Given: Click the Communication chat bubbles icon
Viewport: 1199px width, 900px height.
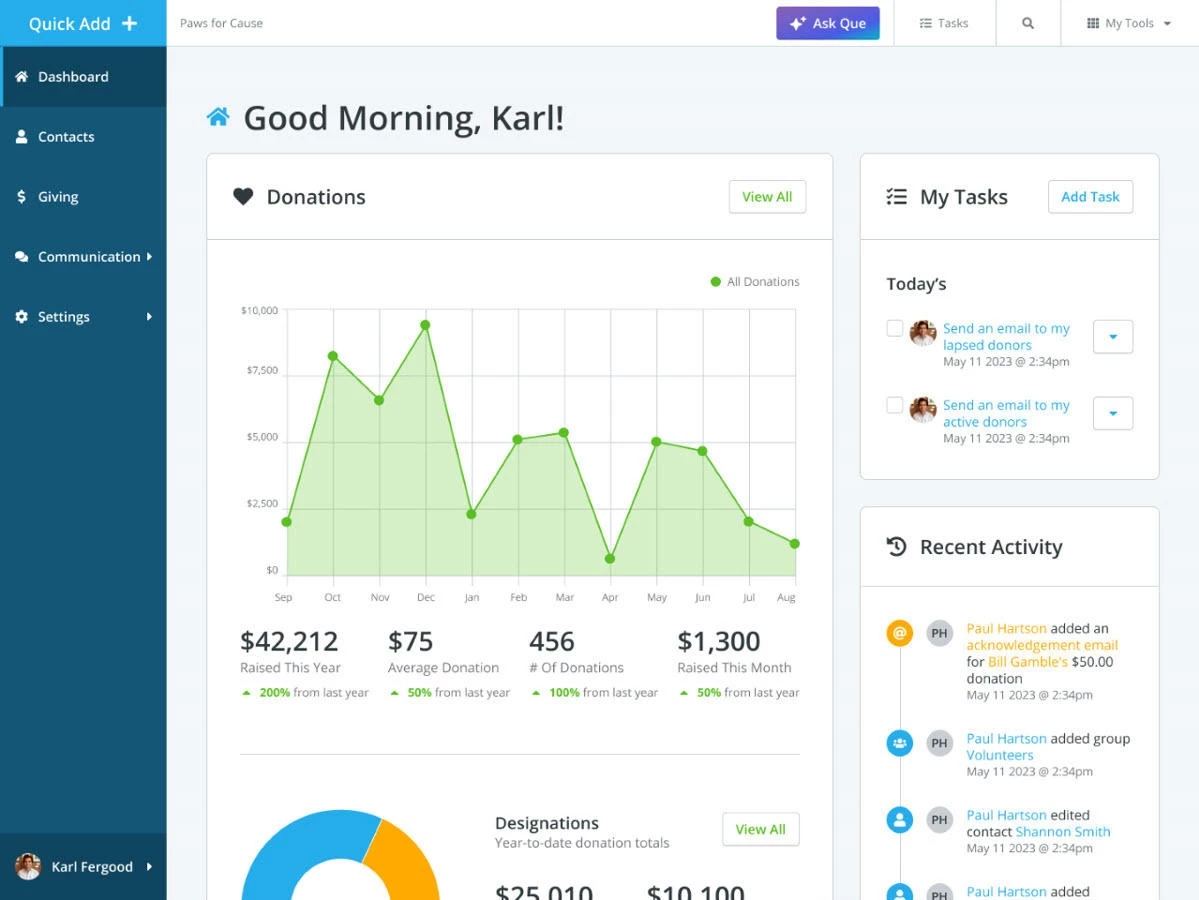Looking at the screenshot, I should tap(21, 257).
